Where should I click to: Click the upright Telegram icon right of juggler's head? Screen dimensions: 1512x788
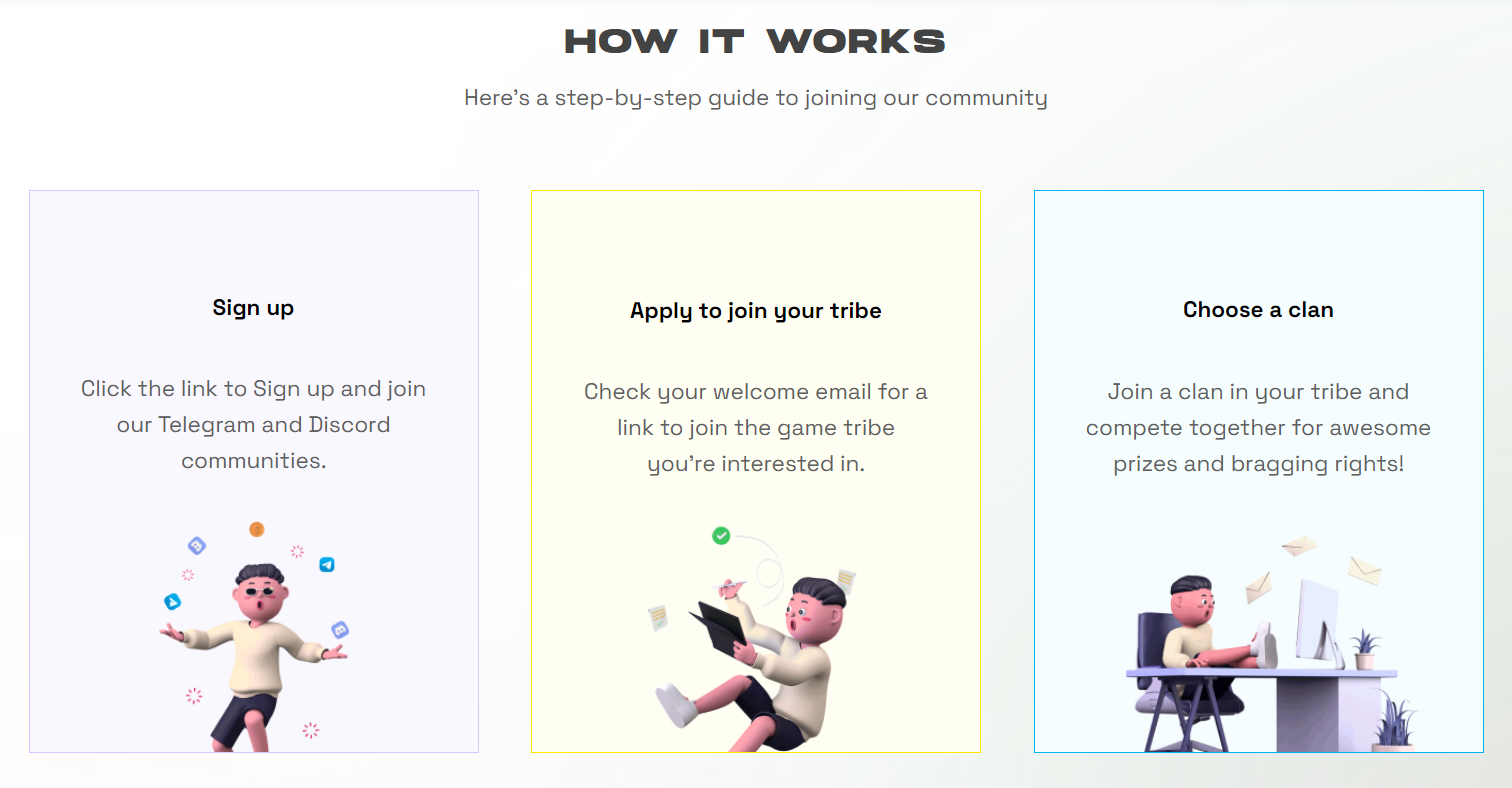pyautogui.click(x=326, y=565)
